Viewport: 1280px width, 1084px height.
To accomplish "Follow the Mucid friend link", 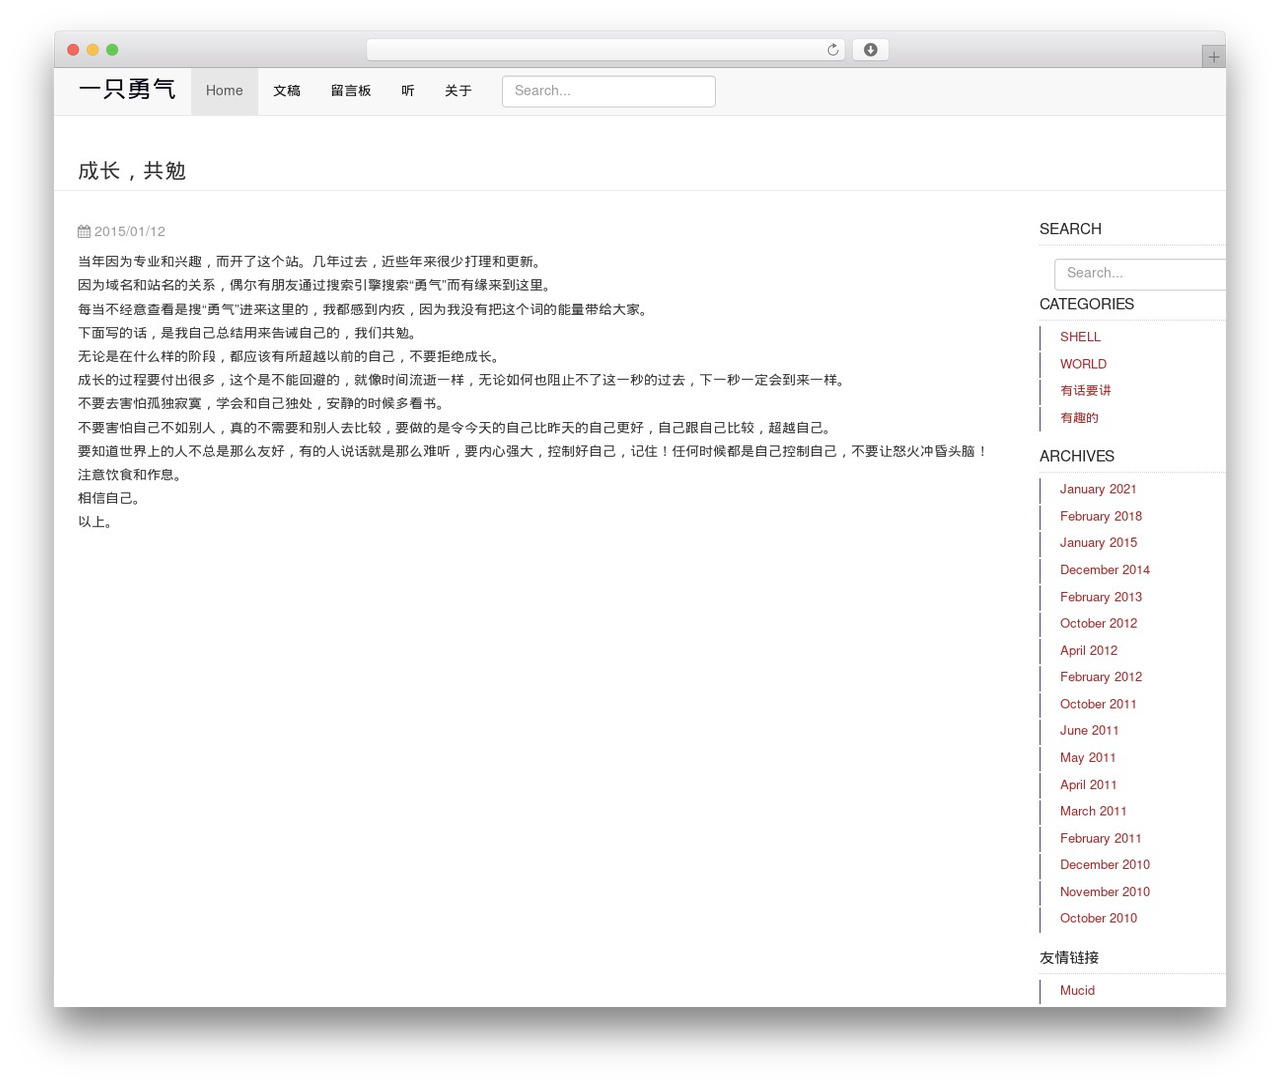I will tap(1077, 991).
